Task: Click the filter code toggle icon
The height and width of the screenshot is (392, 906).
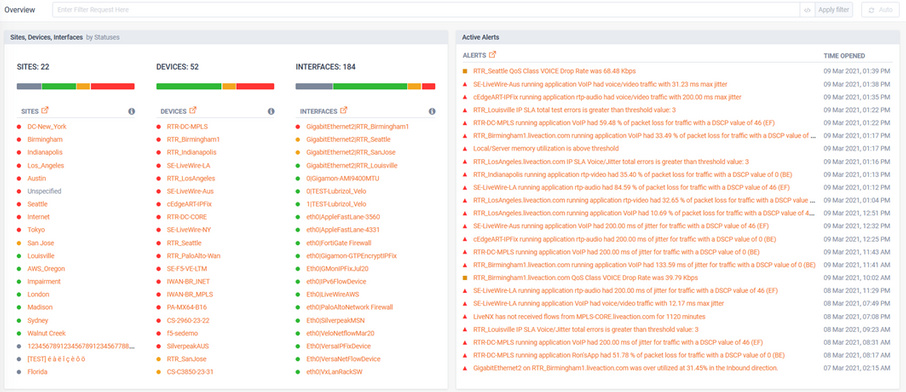Action: (x=807, y=10)
